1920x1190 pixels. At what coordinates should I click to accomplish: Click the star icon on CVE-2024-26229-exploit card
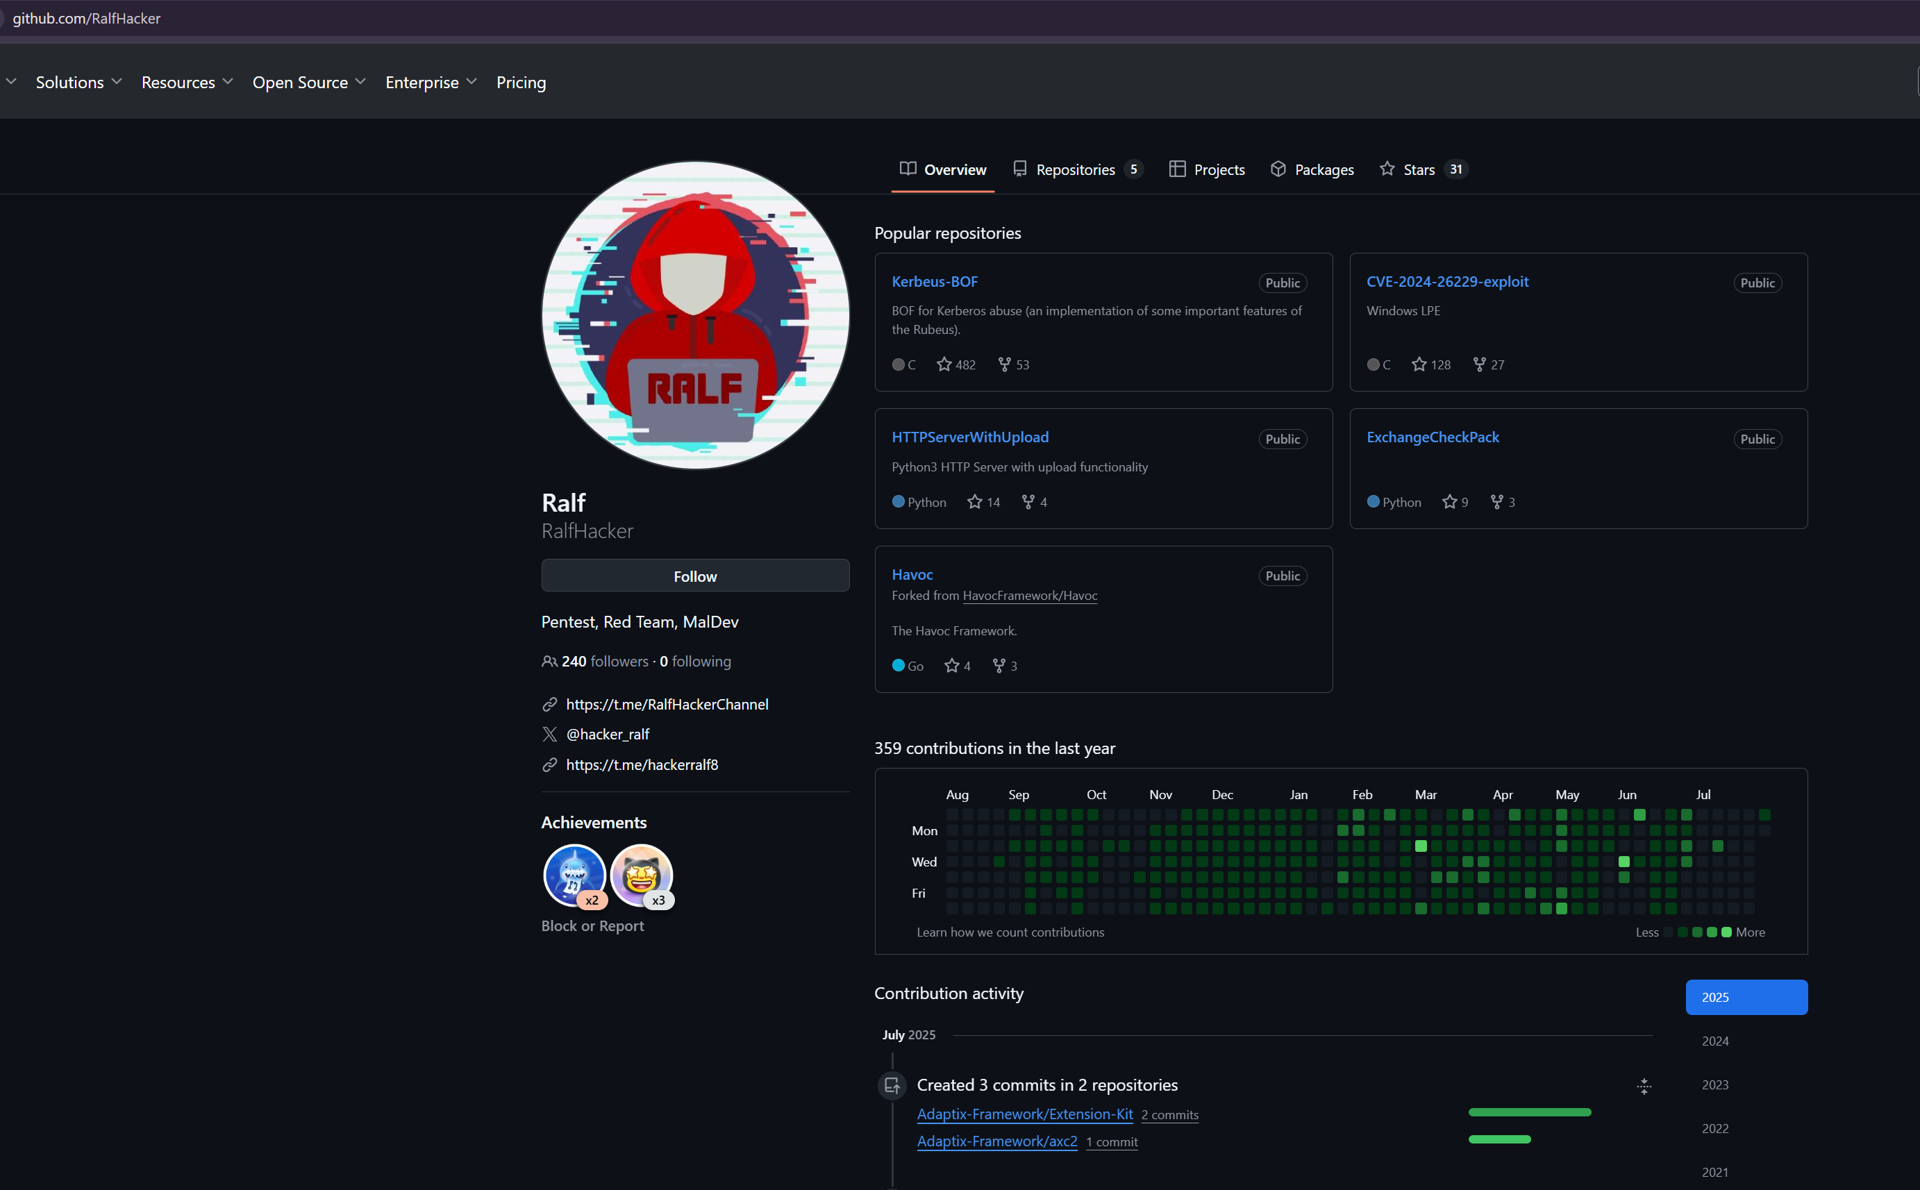point(1419,364)
